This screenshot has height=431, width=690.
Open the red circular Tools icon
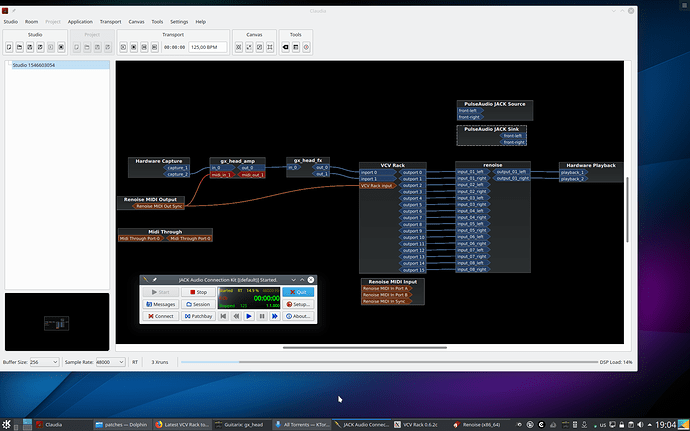306,47
